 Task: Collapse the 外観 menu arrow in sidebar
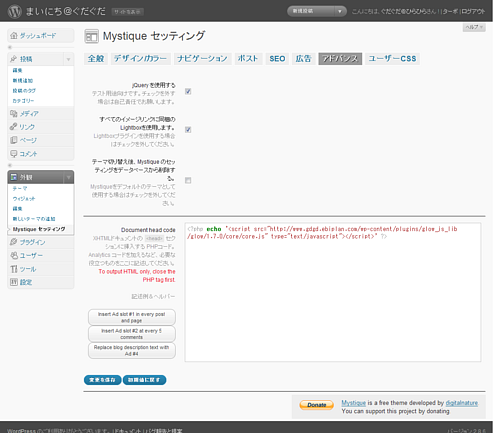click(68, 177)
